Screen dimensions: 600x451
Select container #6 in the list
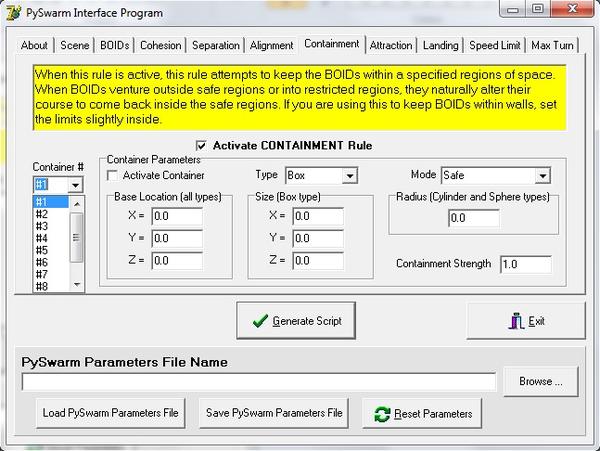tap(51, 262)
